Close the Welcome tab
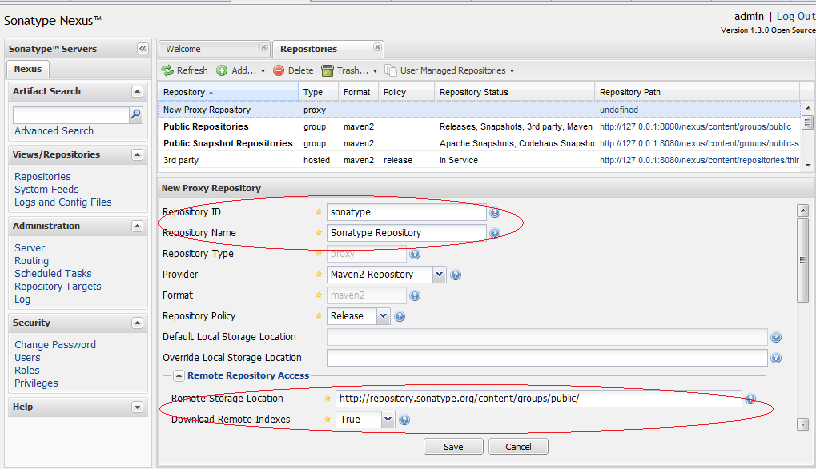 [264, 47]
